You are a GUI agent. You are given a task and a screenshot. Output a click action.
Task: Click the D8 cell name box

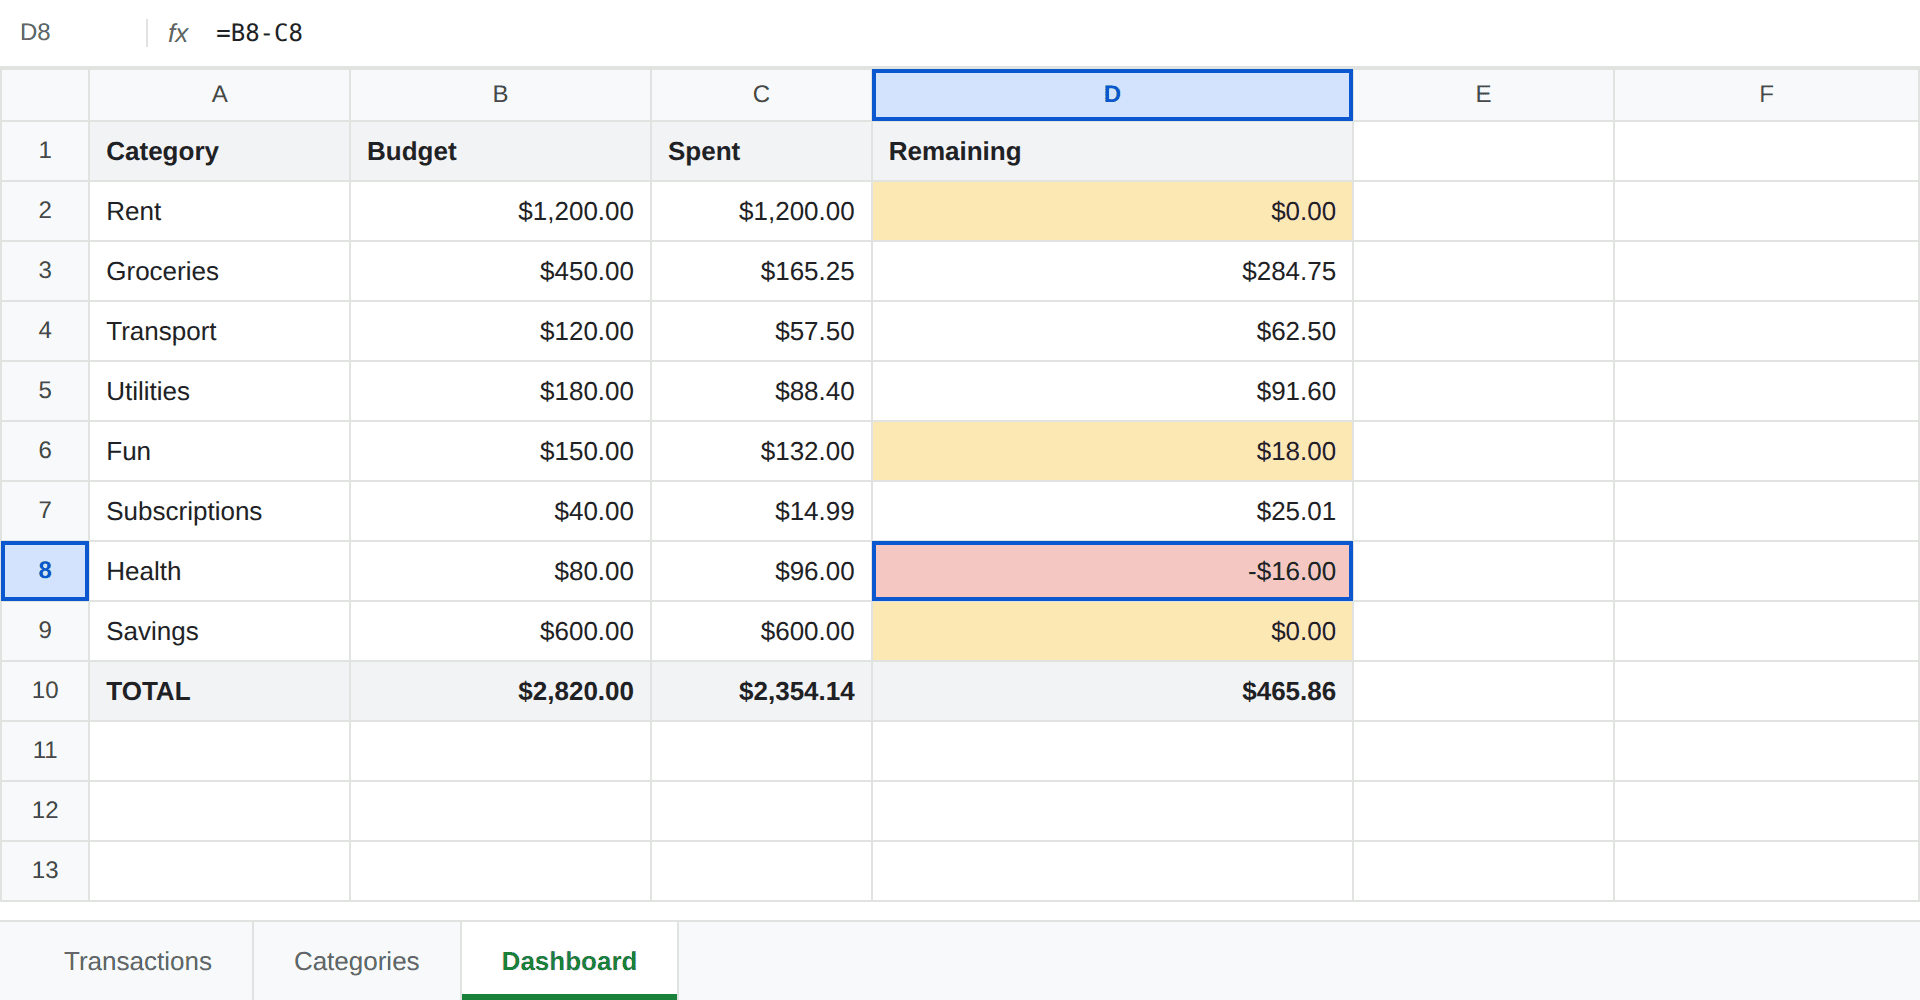point(75,33)
